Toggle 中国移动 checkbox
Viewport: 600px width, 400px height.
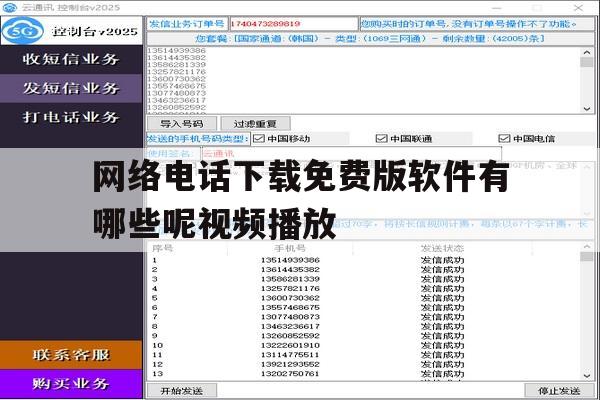pos(259,139)
